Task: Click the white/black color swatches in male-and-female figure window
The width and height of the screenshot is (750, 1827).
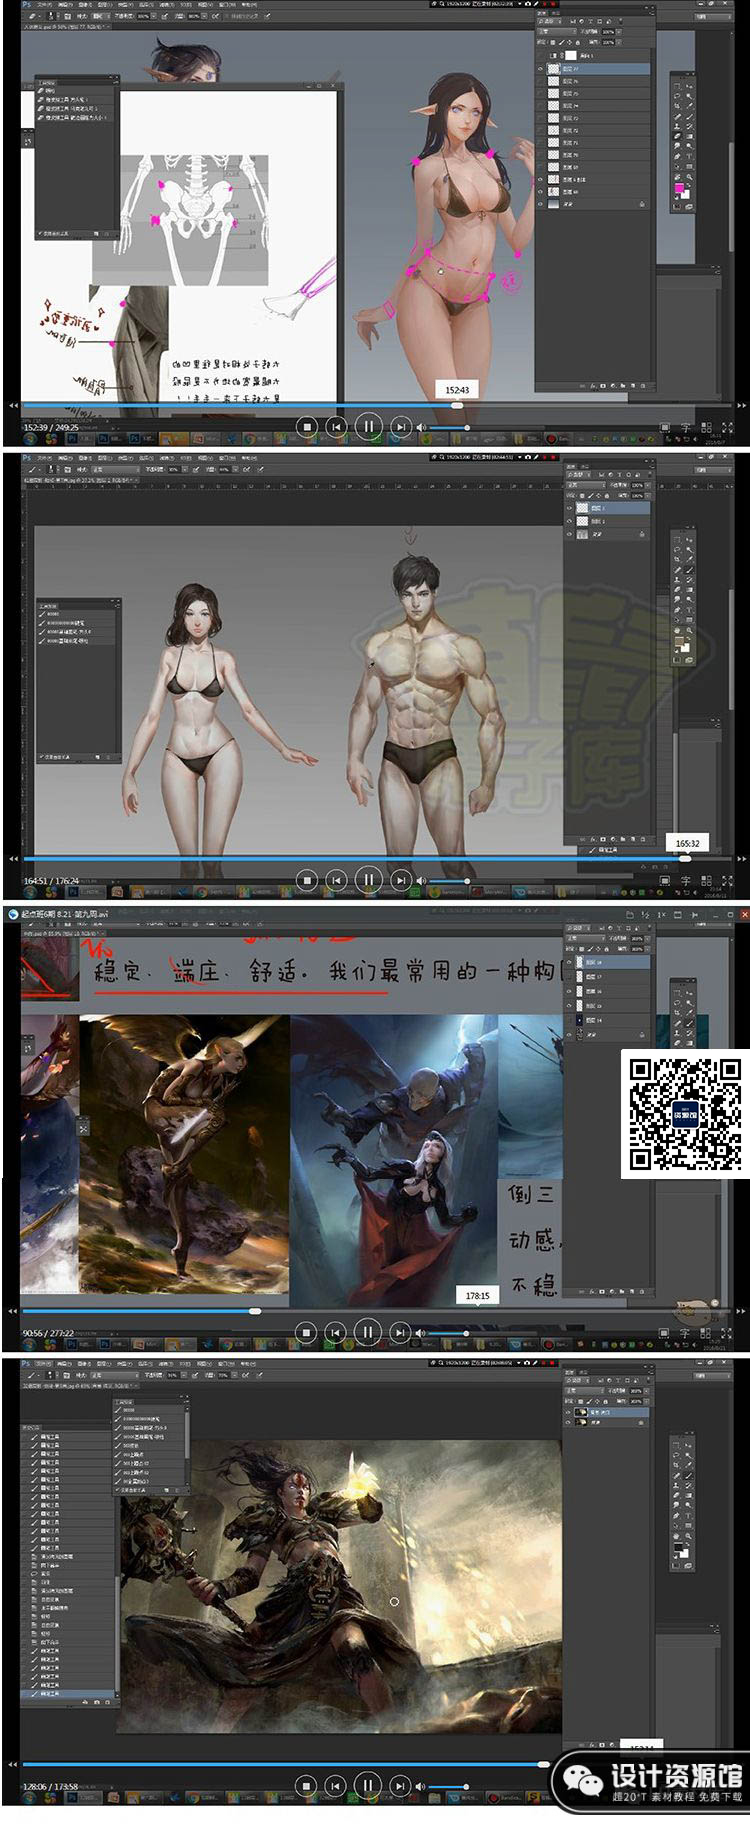Action: tap(684, 645)
